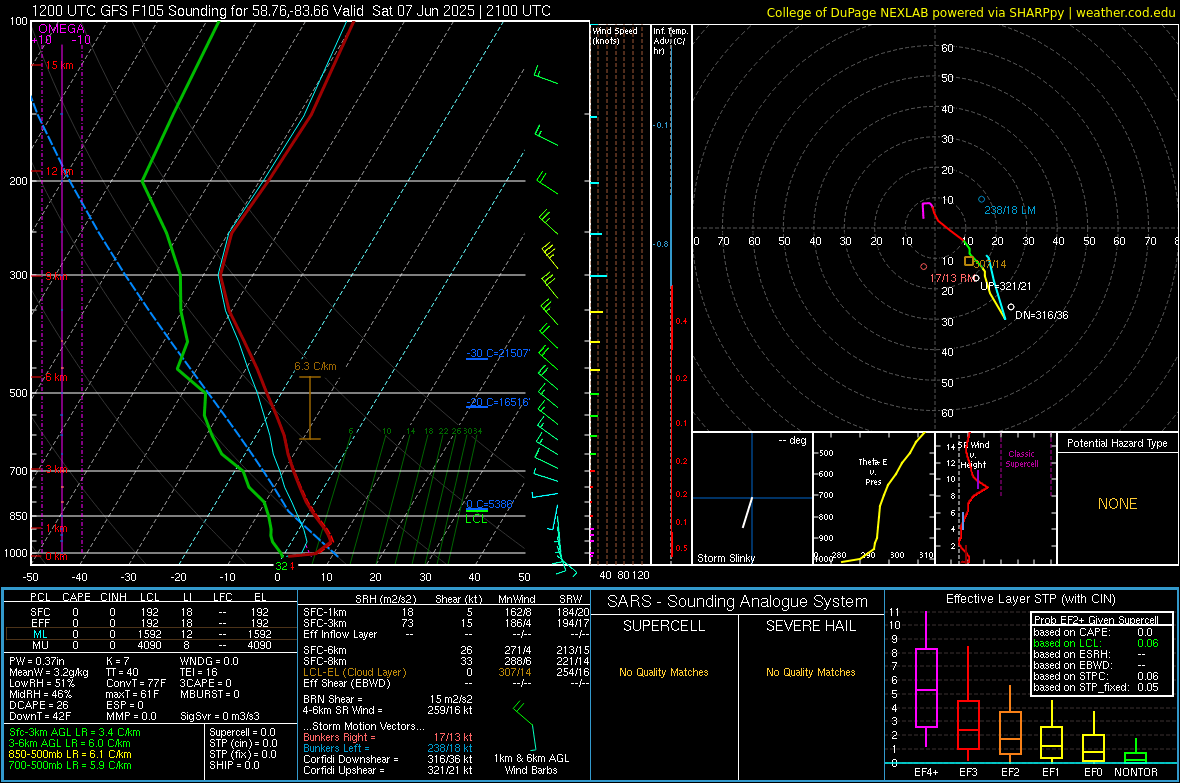Click the white circle marker beside UP=321/21
The width and height of the screenshot is (1180, 783).
976,279
